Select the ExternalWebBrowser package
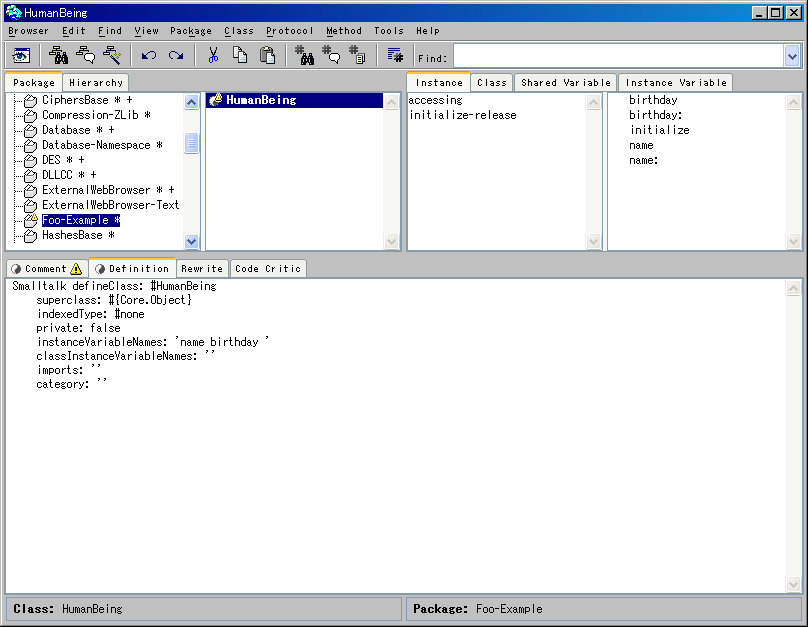808x627 pixels. 108,190
